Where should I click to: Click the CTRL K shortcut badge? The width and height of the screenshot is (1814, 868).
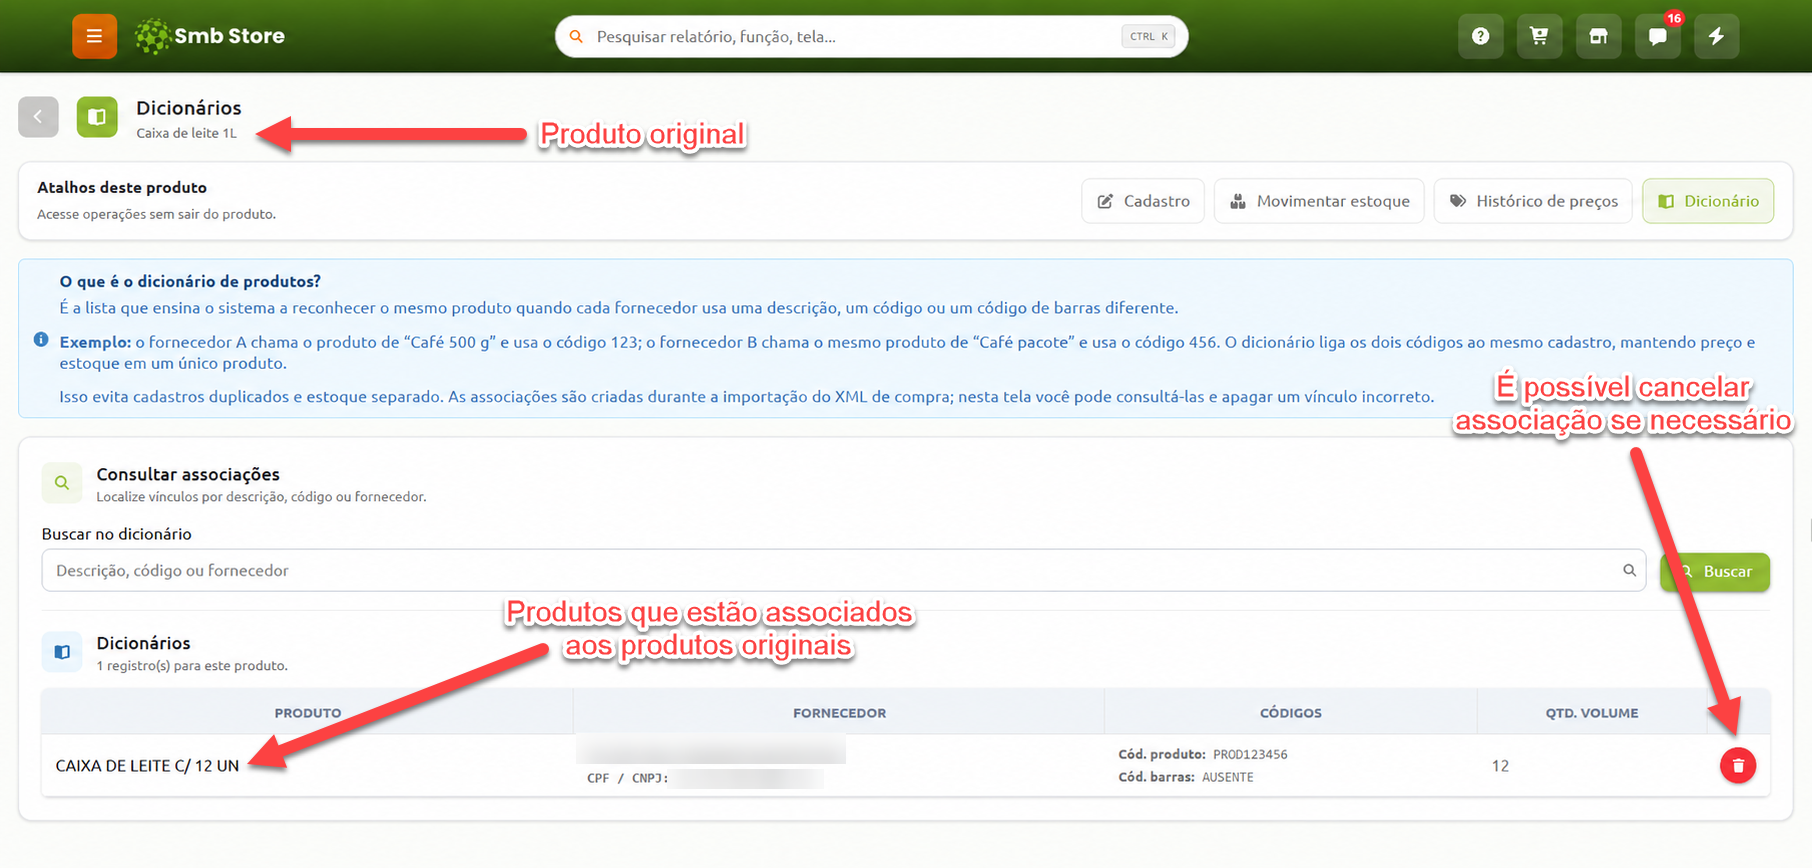(1148, 36)
